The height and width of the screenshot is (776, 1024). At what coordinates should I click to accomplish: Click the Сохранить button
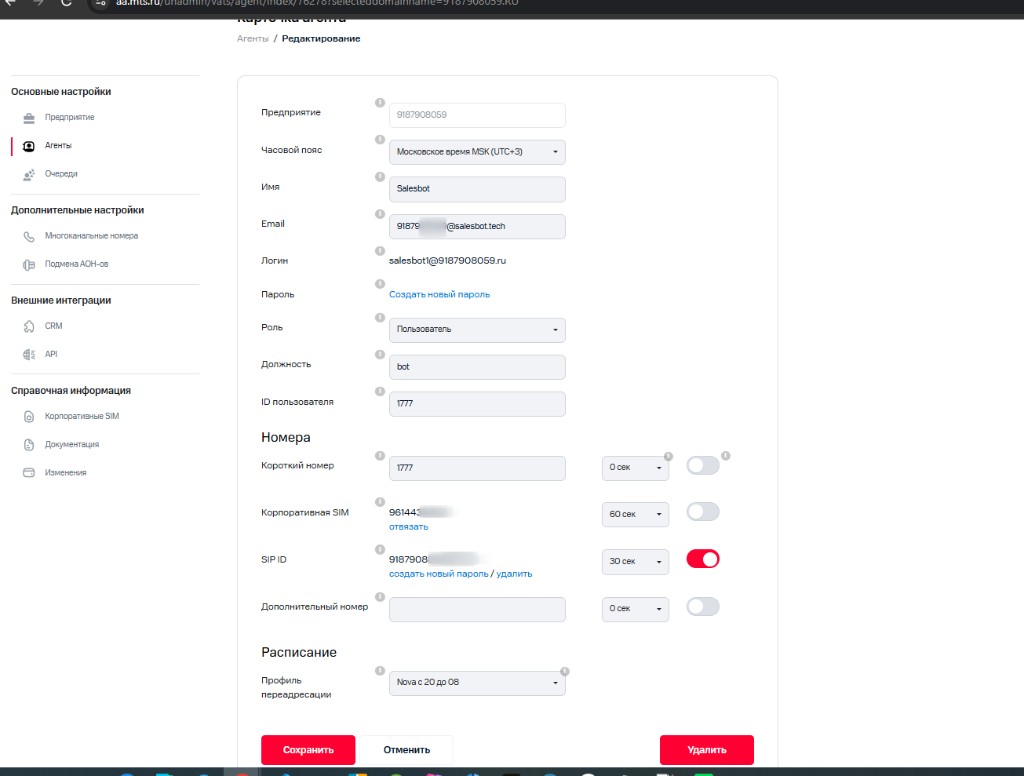pyautogui.click(x=308, y=750)
